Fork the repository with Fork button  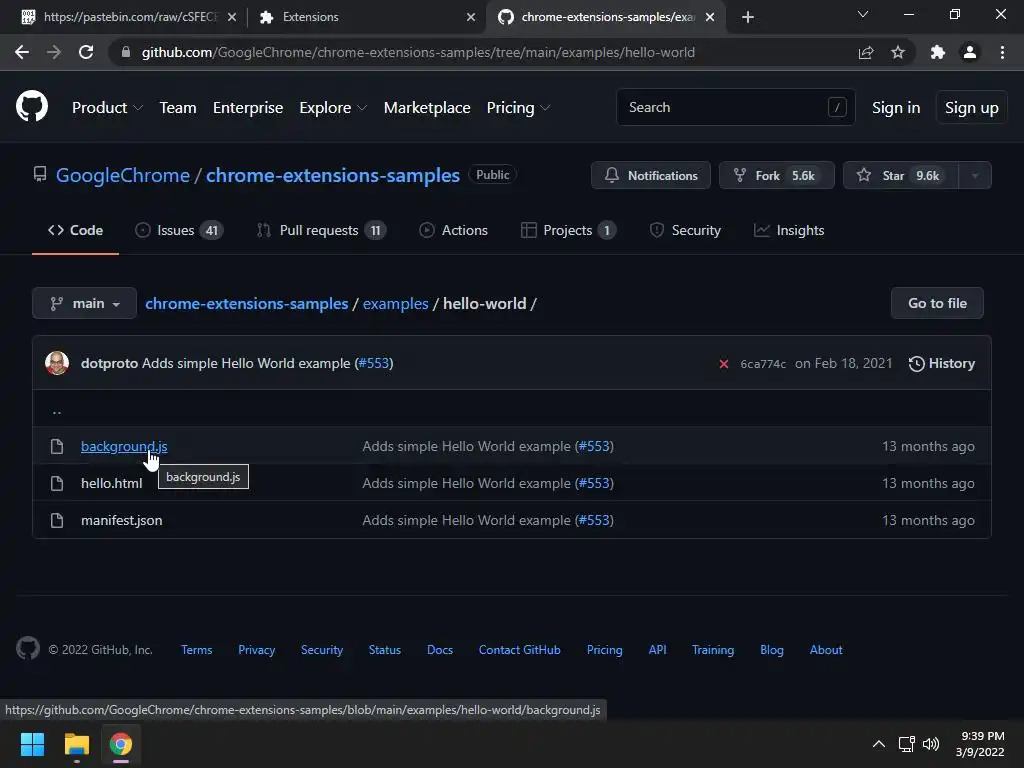point(776,175)
